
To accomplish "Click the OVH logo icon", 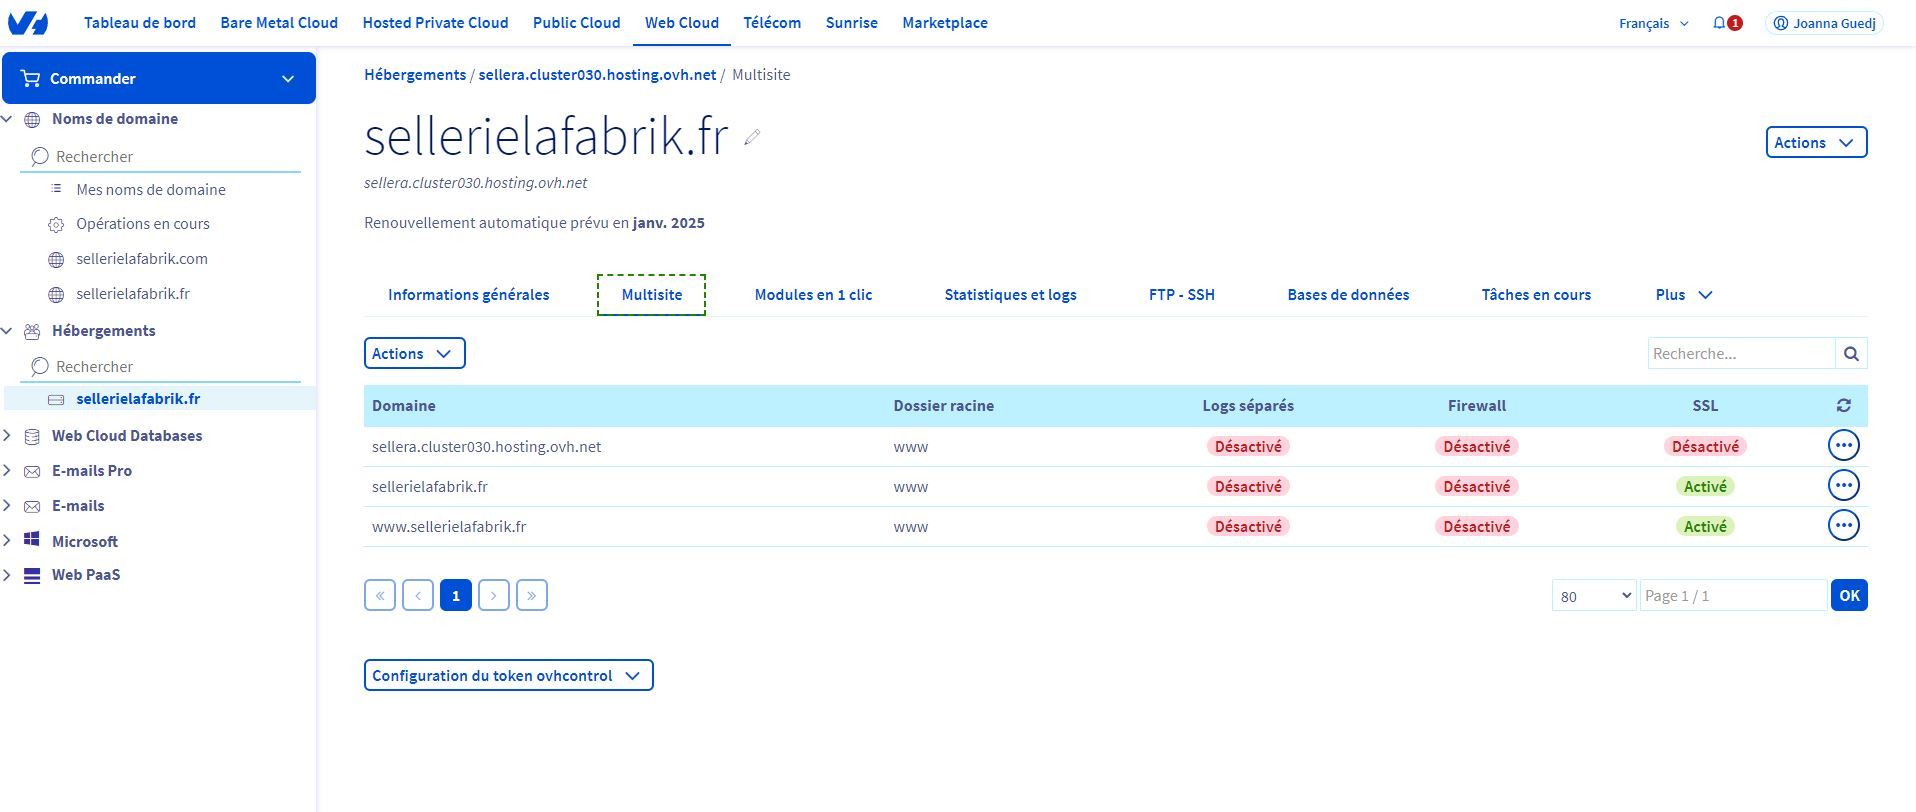I will tap(27, 23).
